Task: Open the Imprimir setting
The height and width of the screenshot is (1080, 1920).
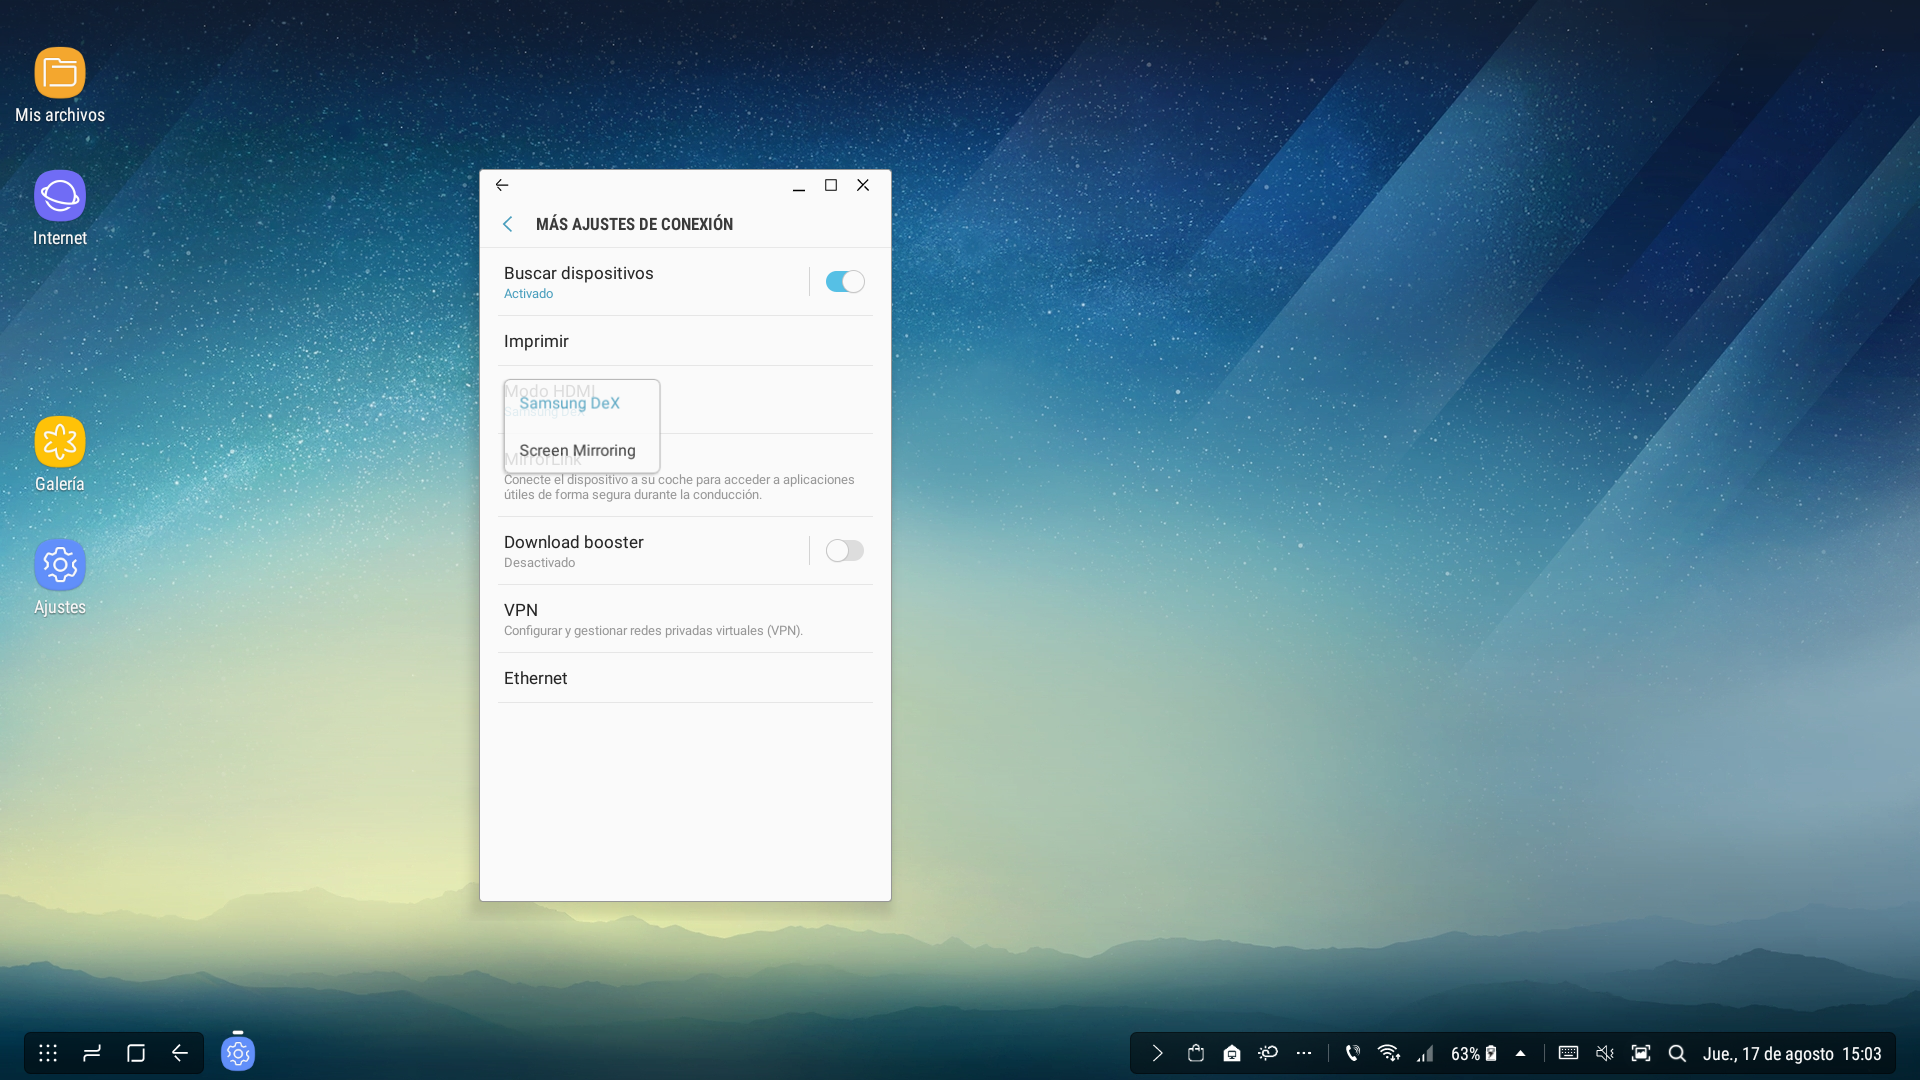Action: tap(685, 342)
